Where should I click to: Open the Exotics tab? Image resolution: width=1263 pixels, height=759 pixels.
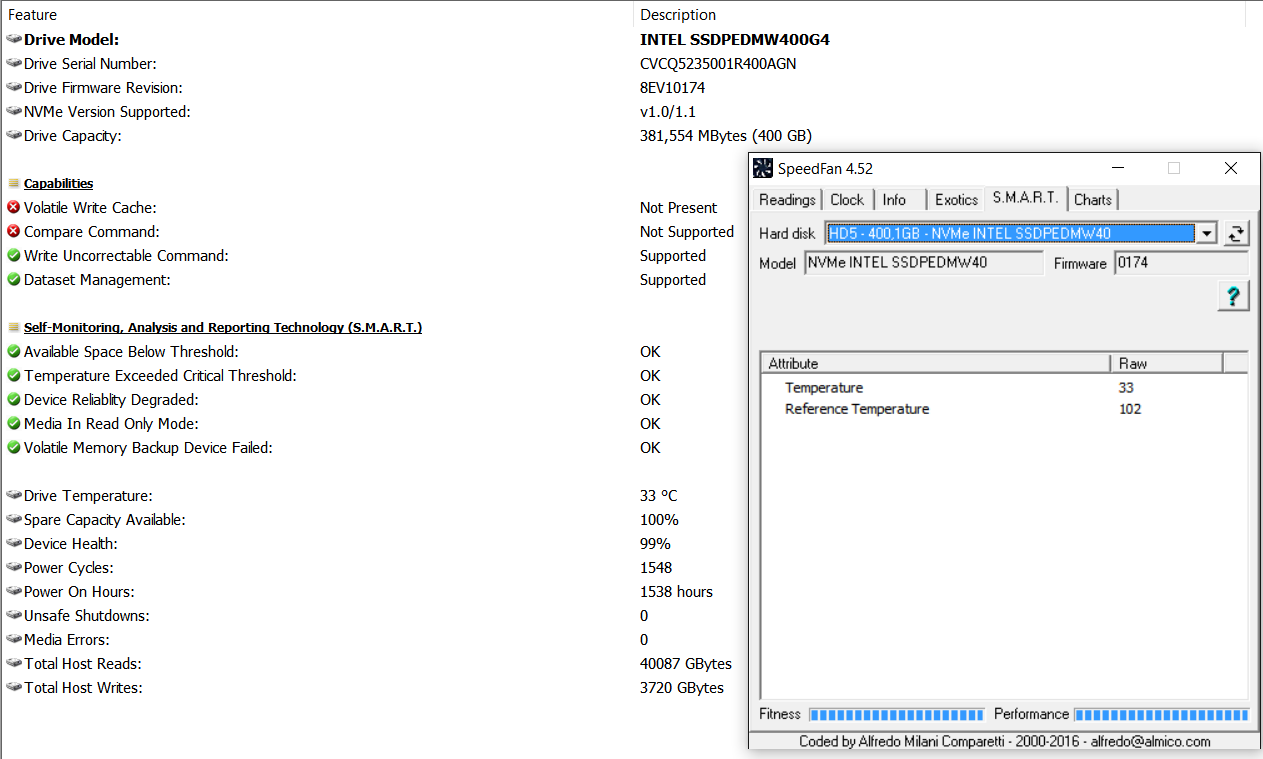click(x=956, y=200)
